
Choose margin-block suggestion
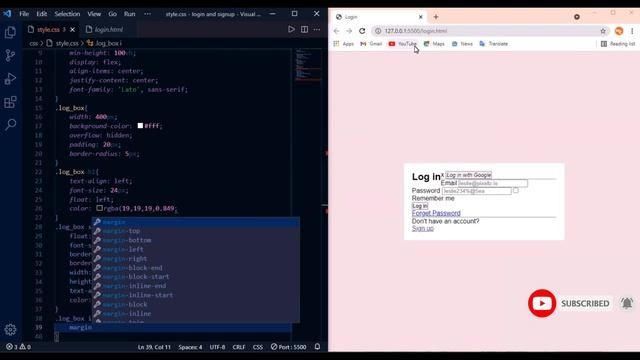coord(196,304)
